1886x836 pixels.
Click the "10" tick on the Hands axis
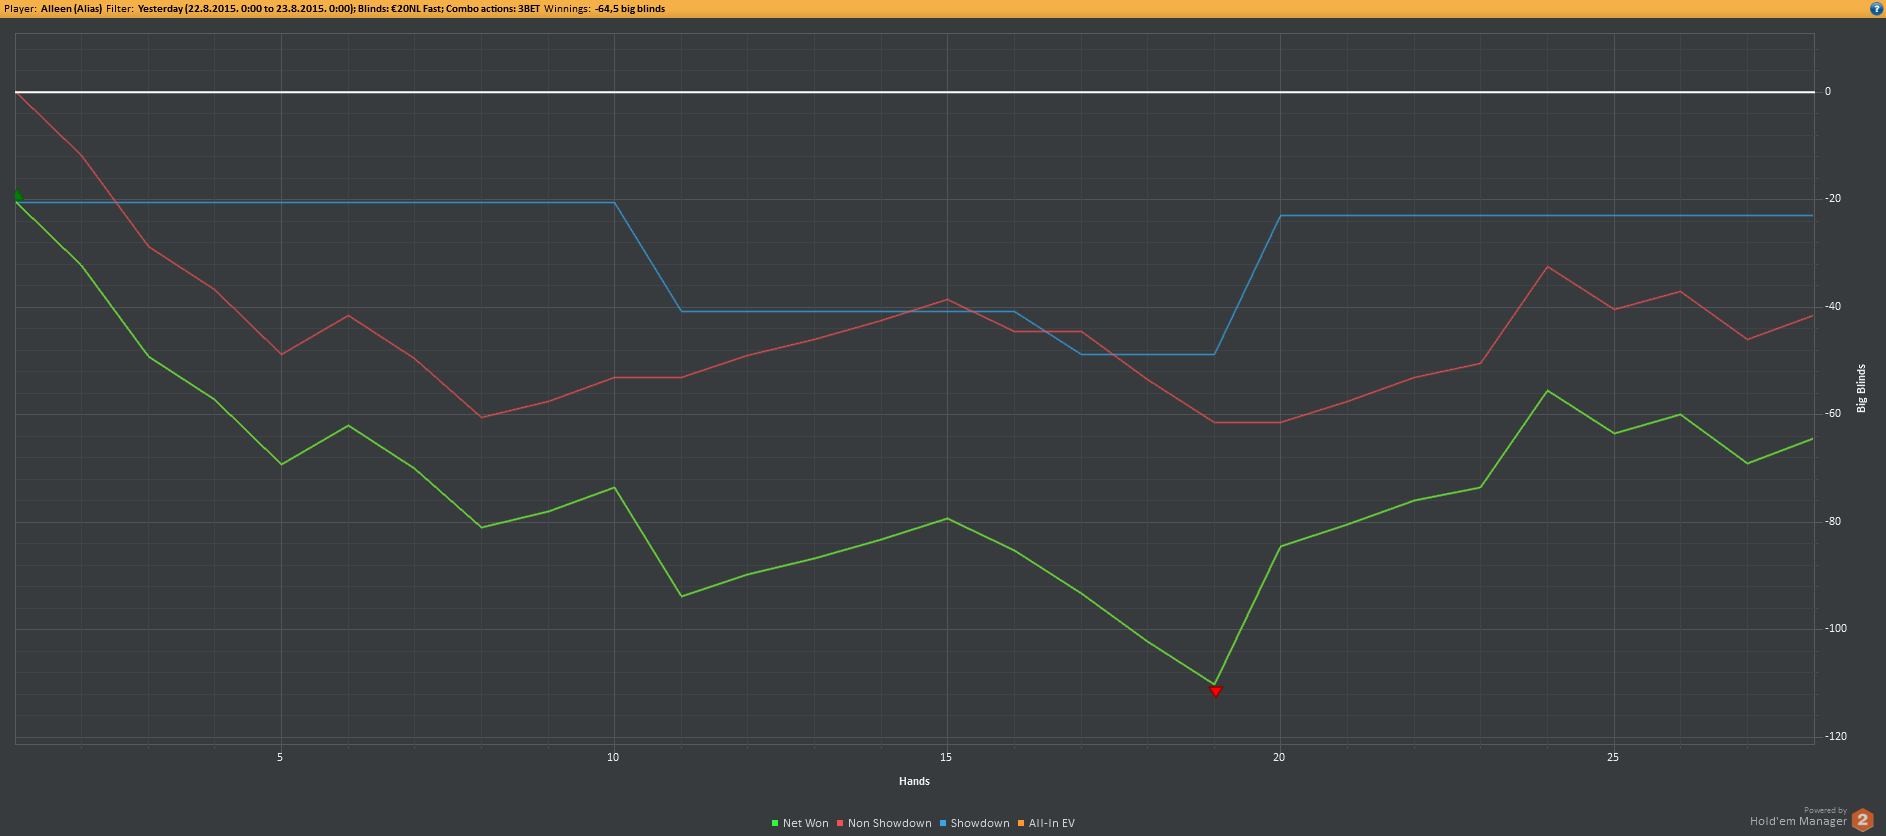pyautogui.click(x=613, y=757)
